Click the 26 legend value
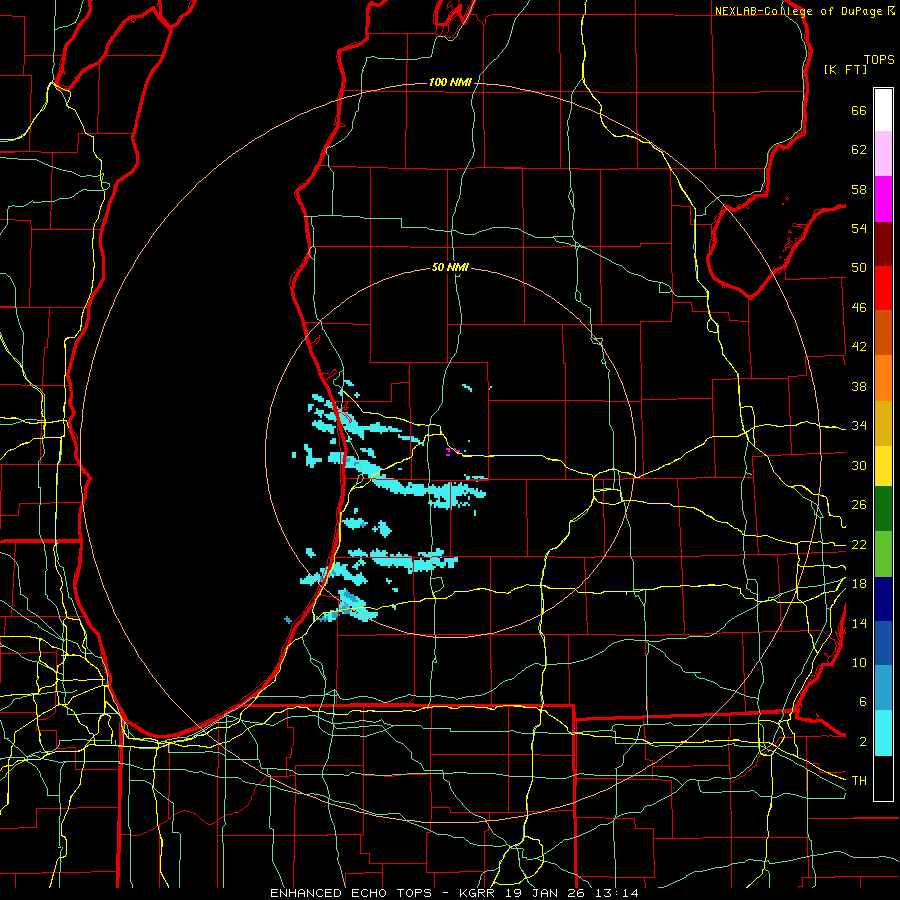The height and width of the screenshot is (900, 900). point(859,505)
